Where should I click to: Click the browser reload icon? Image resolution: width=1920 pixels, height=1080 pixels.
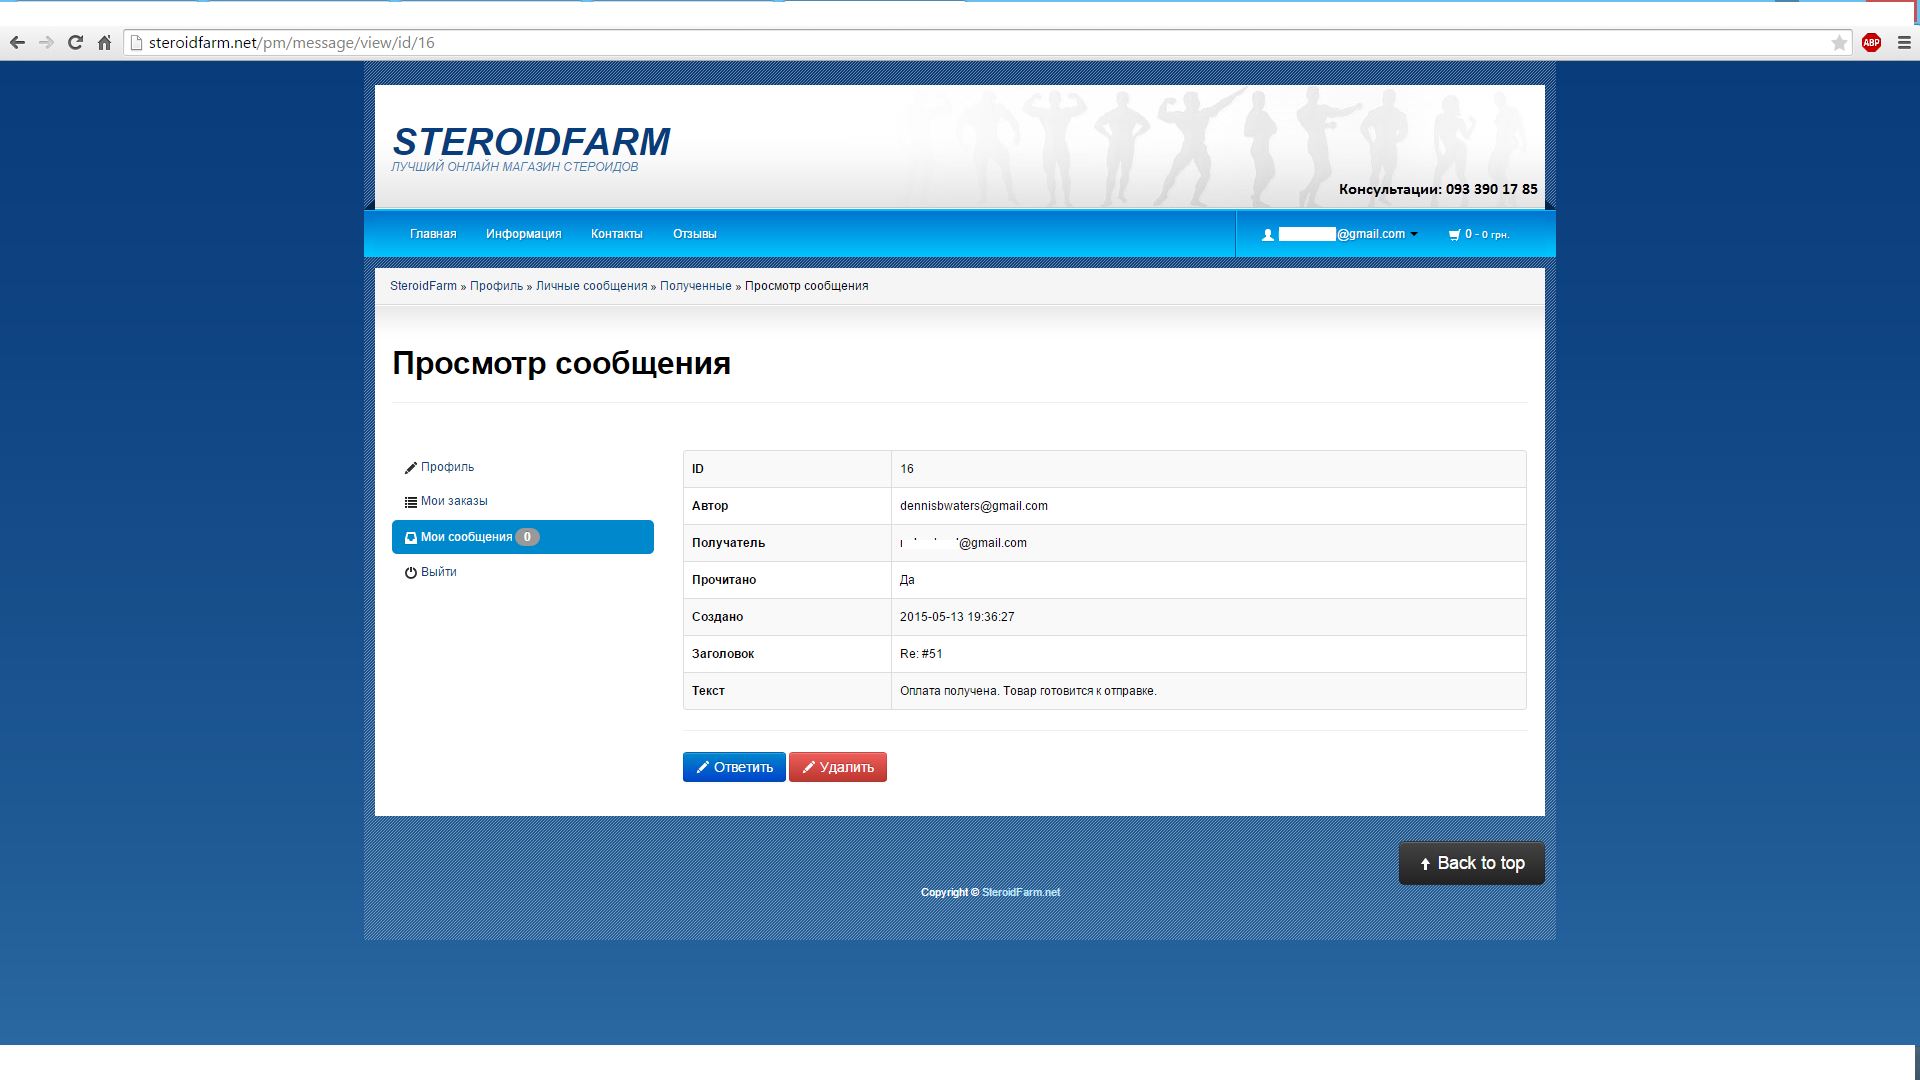point(75,42)
